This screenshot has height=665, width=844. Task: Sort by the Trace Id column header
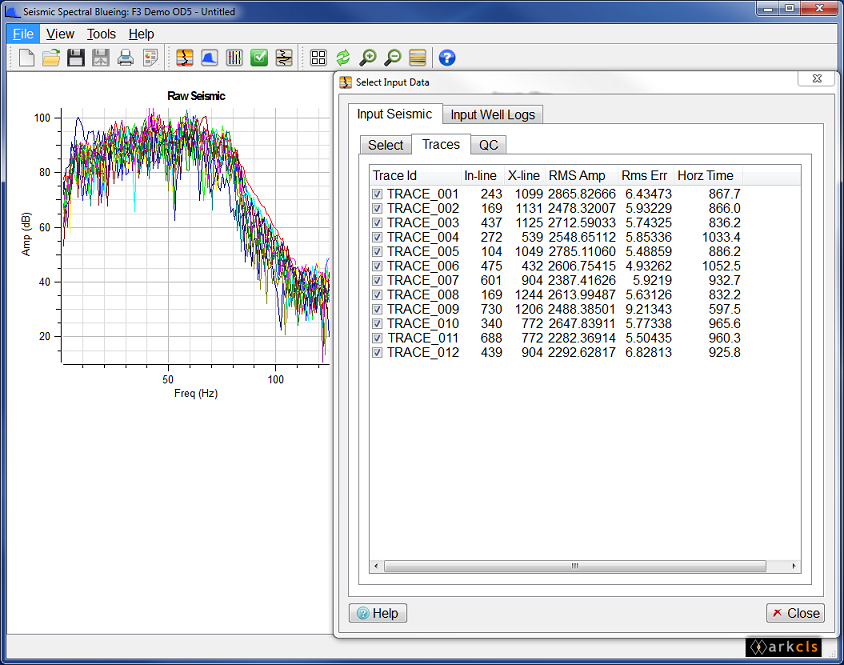[416, 176]
